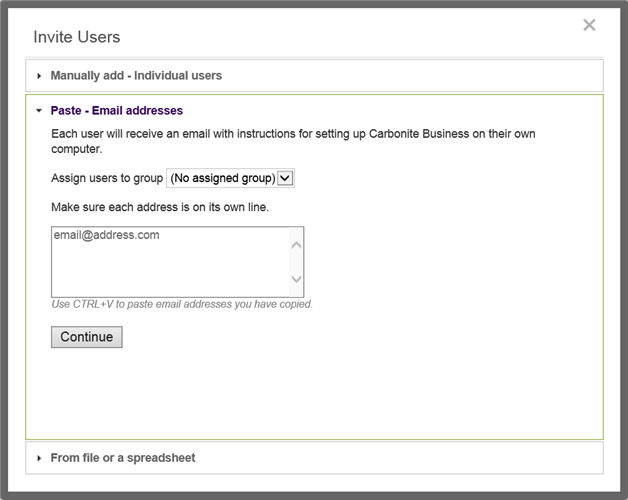Viewport: 628px width, 500px height.
Task: Click 'Make sure each address' instruction text
Action: 160,207
